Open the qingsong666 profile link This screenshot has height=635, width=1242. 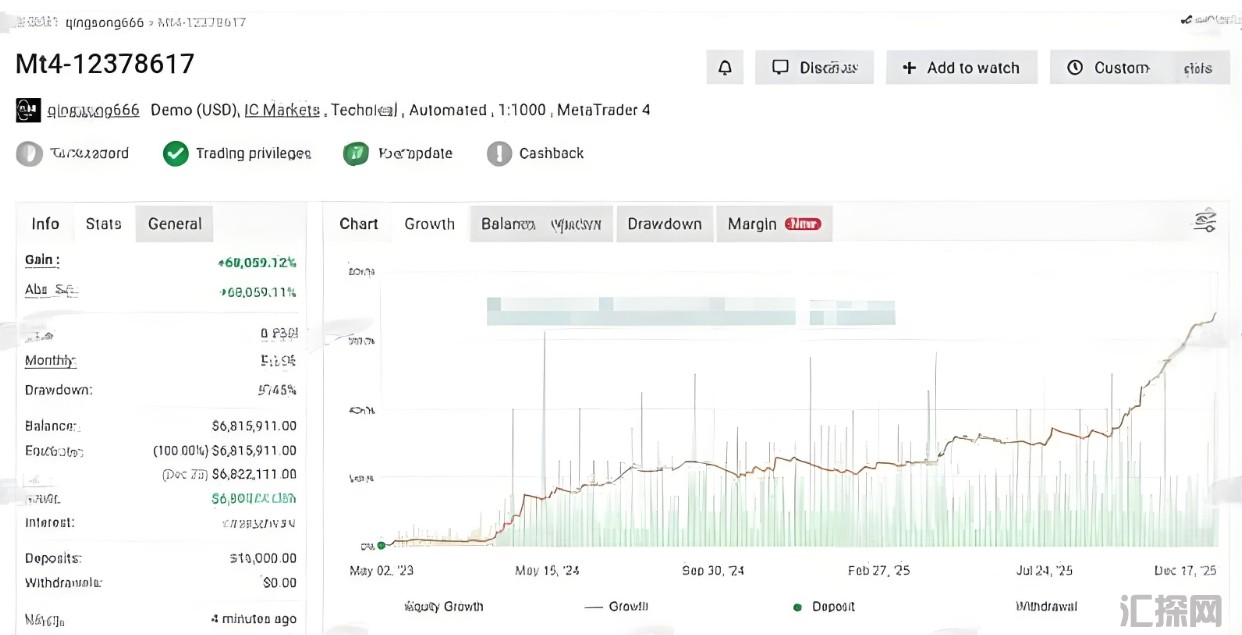click(93, 110)
